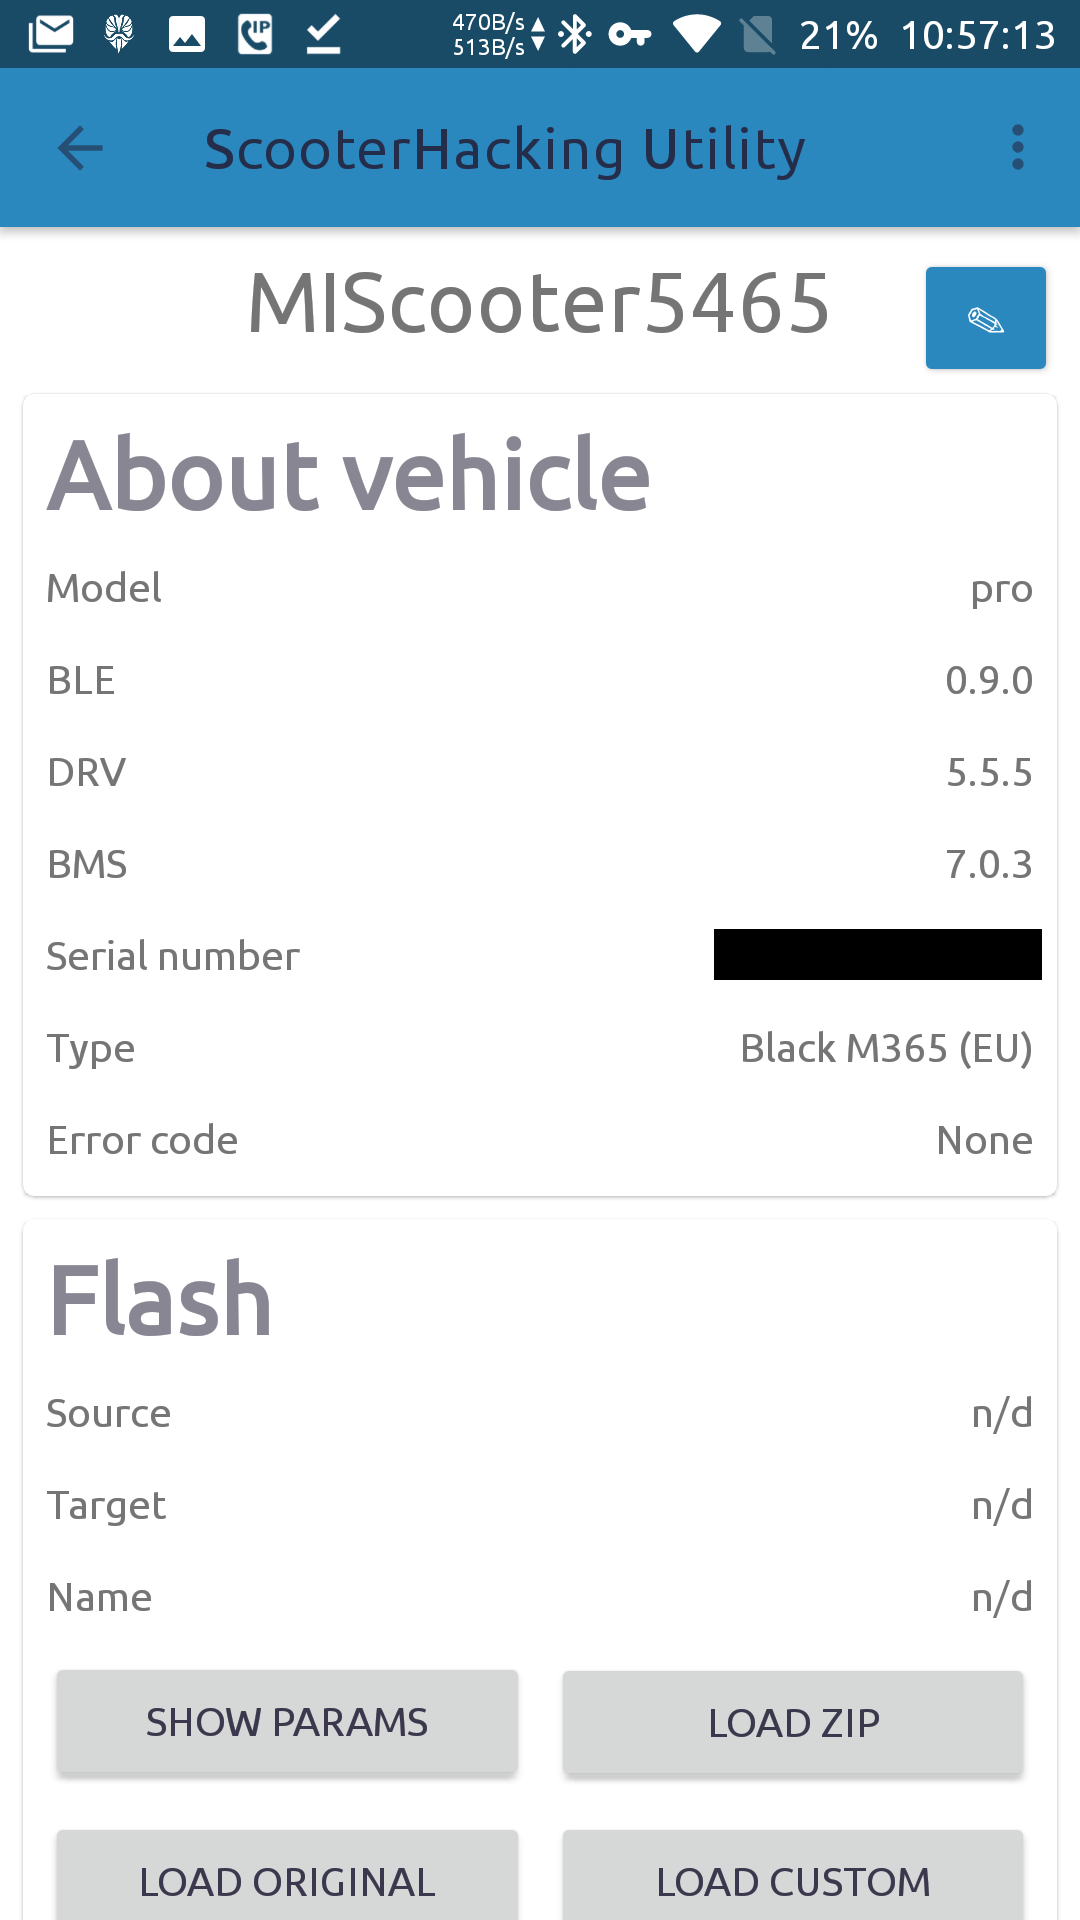1080x1920 pixels.
Task: Tap the Wi-Fi signal icon
Action: (697, 35)
